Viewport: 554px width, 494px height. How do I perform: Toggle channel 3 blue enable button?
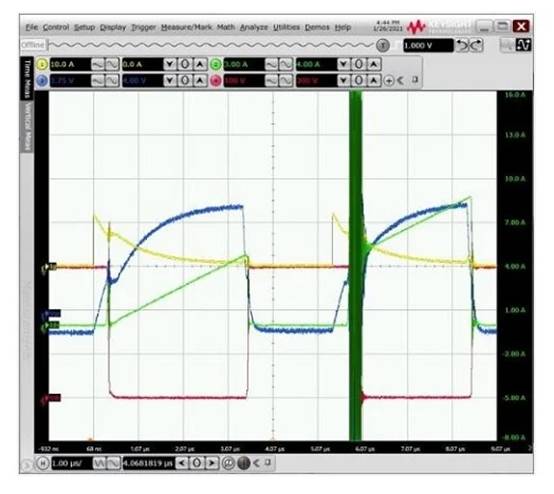[x=42, y=81]
